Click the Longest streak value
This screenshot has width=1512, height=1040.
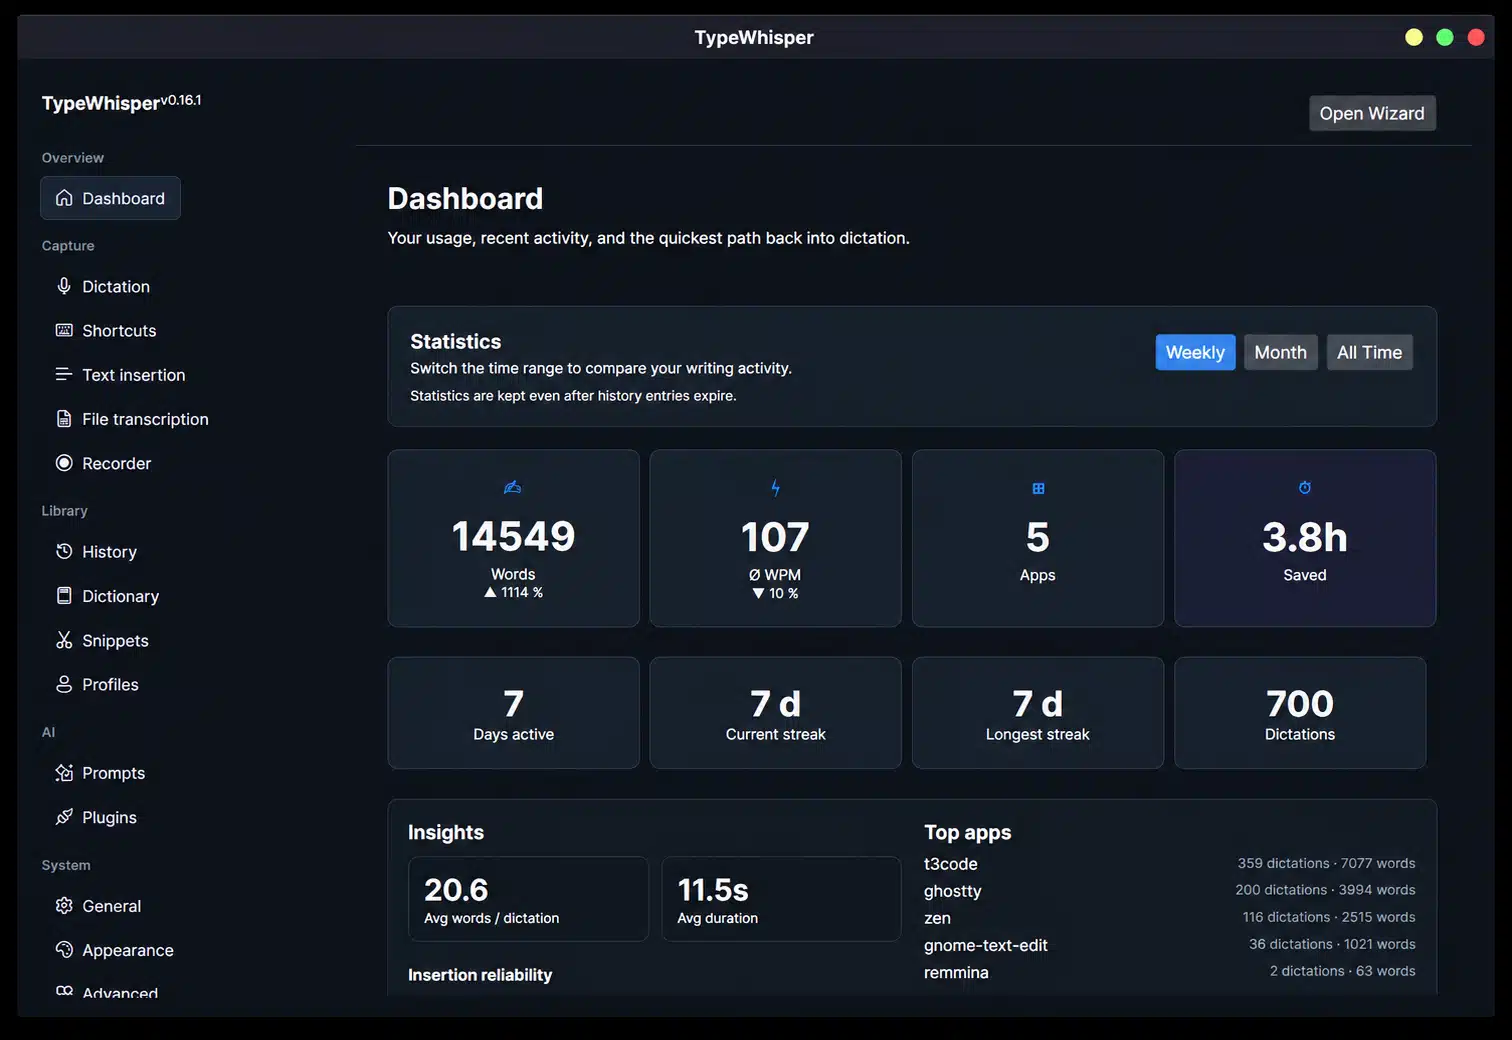(1038, 703)
